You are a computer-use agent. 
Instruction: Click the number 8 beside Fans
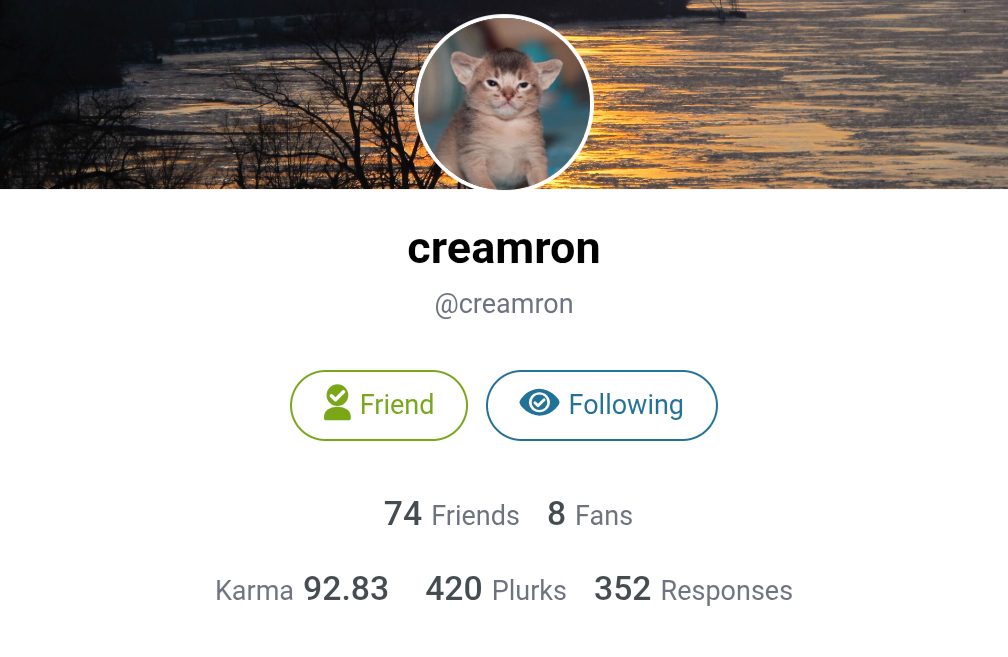tap(556, 514)
